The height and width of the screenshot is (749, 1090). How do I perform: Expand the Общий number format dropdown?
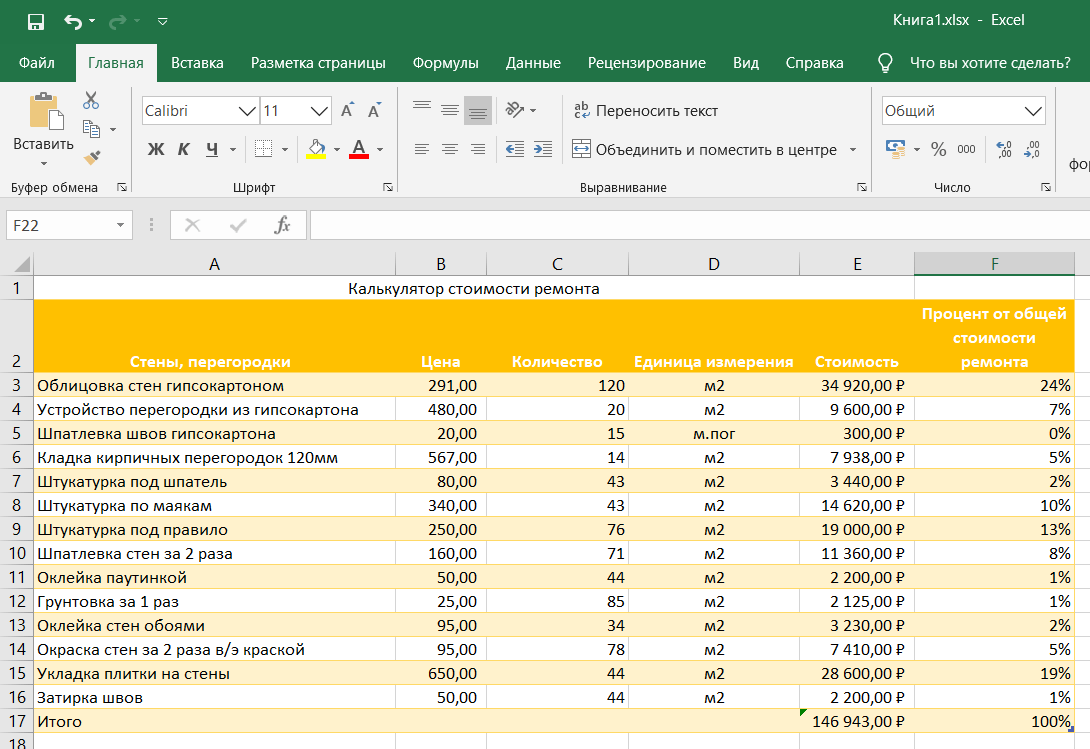click(x=1032, y=111)
